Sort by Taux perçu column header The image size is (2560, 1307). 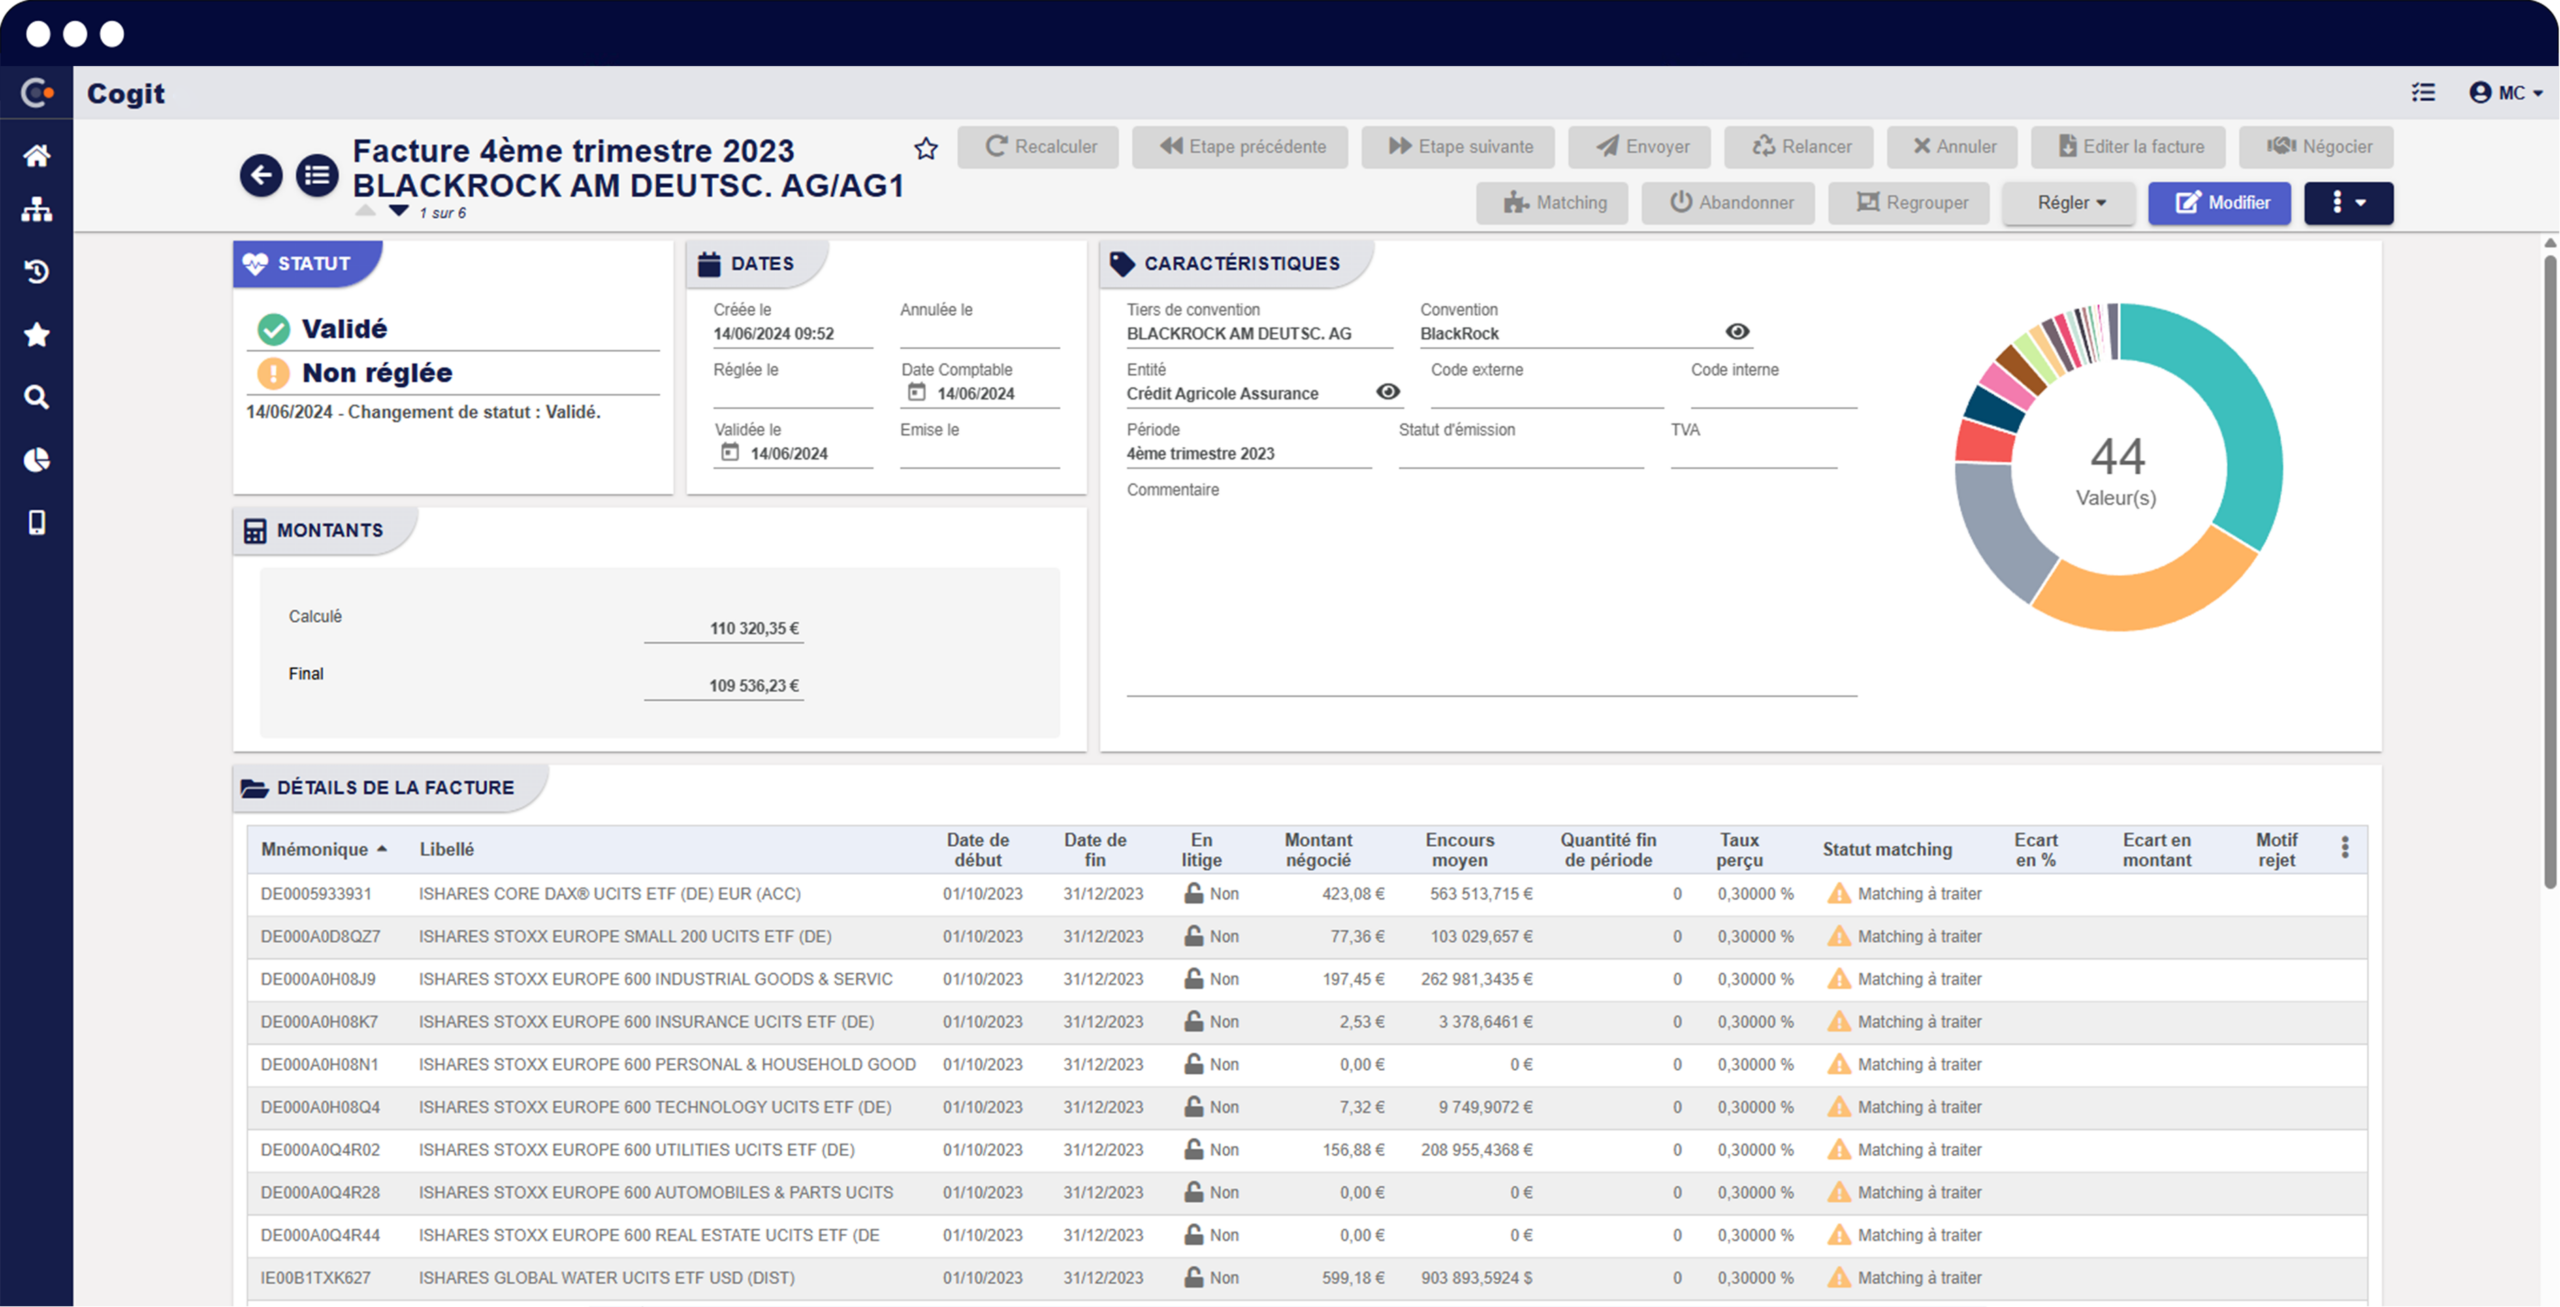[1739, 849]
